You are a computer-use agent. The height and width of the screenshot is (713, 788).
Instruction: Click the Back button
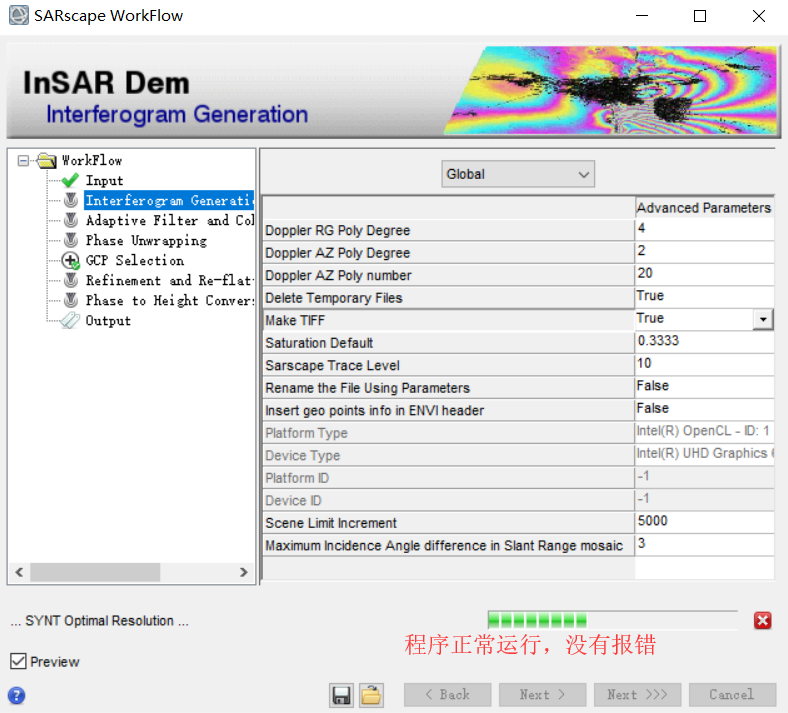click(x=447, y=694)
